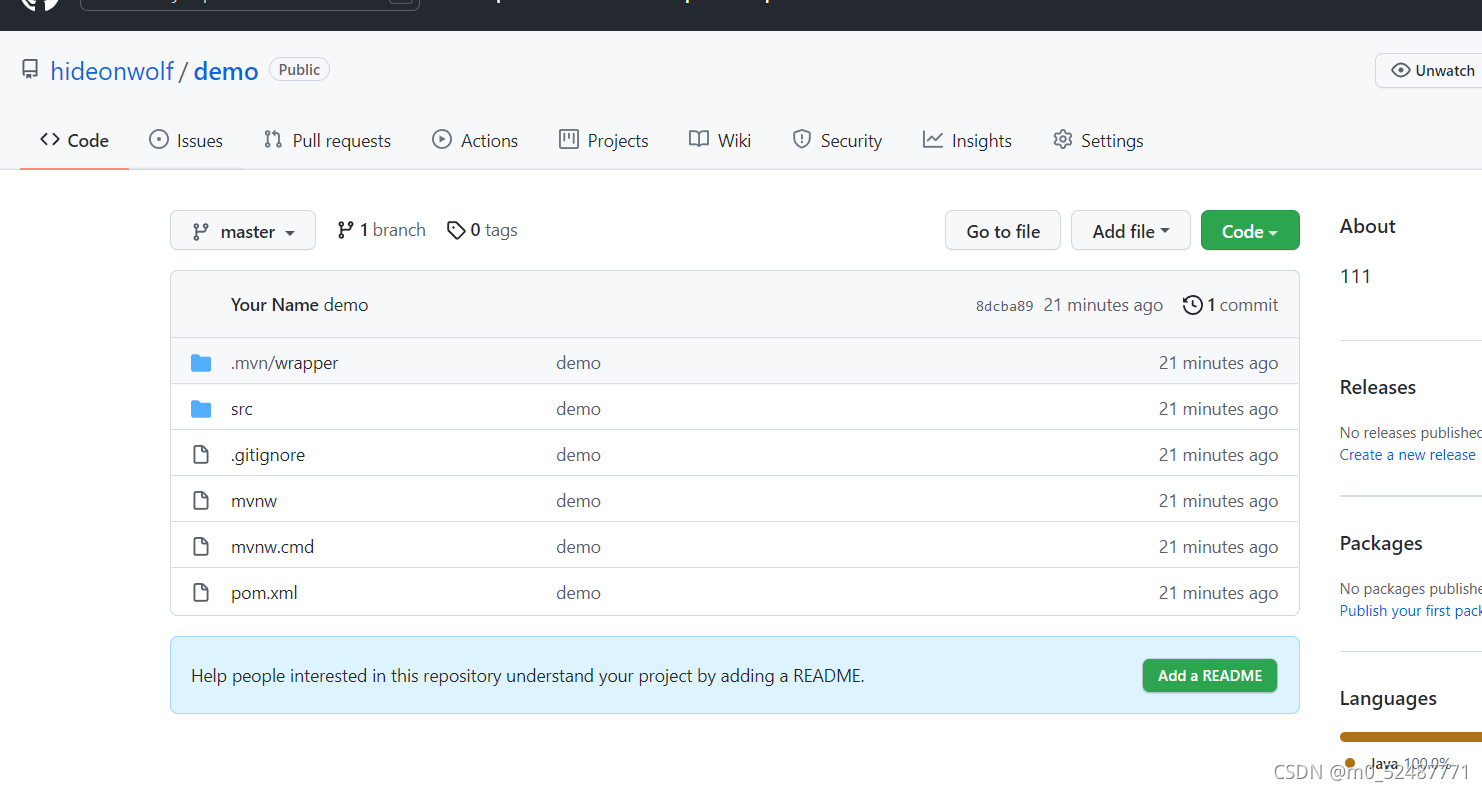The image size is (1482, 792).
Task: View the Insights tab
Action: tap(967, 141)
